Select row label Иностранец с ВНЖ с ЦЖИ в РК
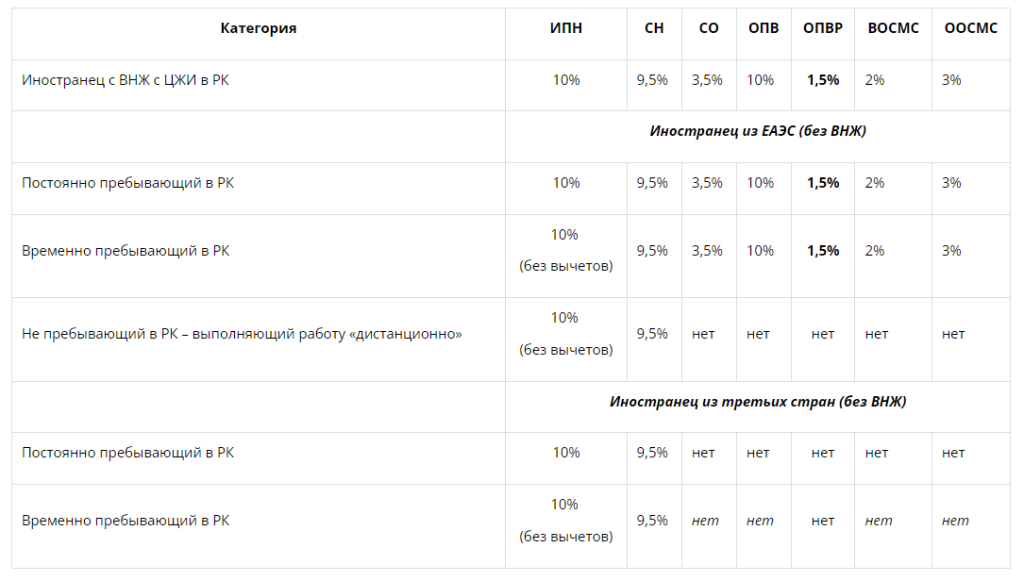1024x581 pixels. [x=125, y=80]
